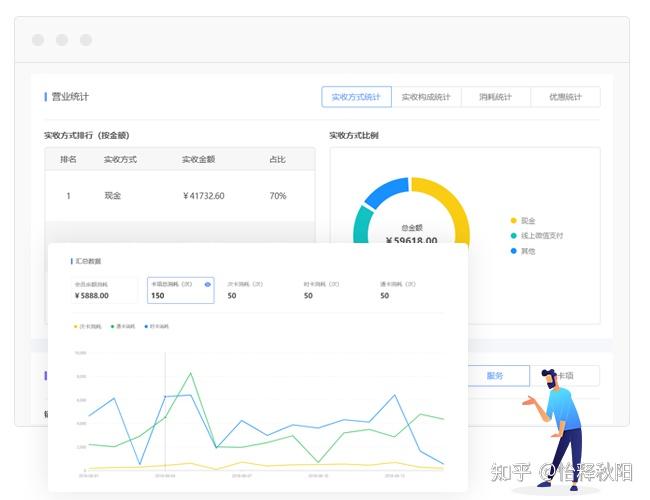Click the 营业统计 section title
The width and height of the screenshot is (650, 500).
(70, 97)
